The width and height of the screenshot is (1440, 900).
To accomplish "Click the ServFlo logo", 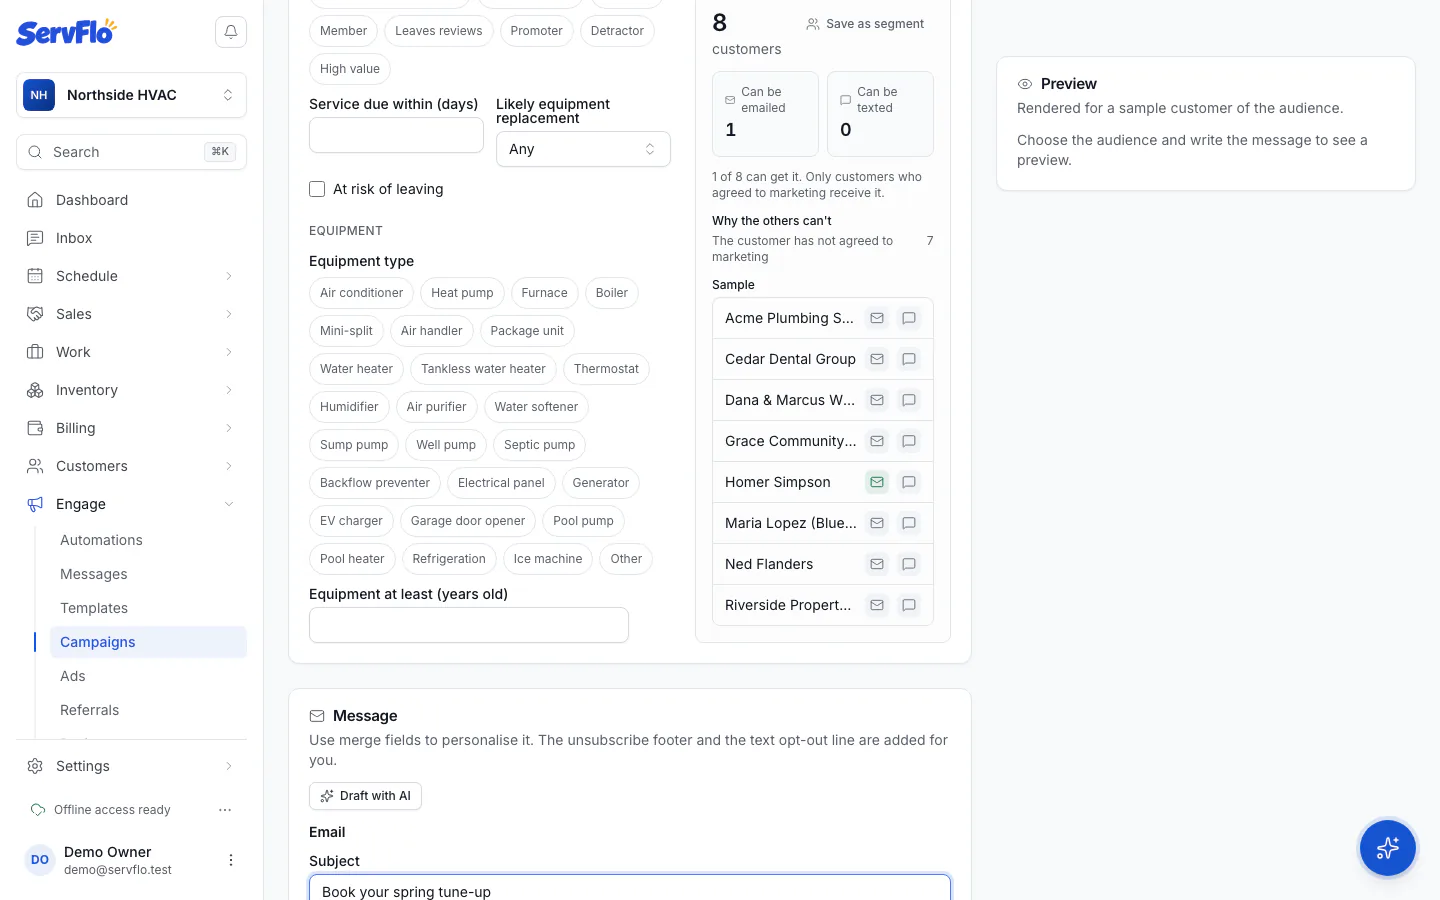I will pos(66,32).
